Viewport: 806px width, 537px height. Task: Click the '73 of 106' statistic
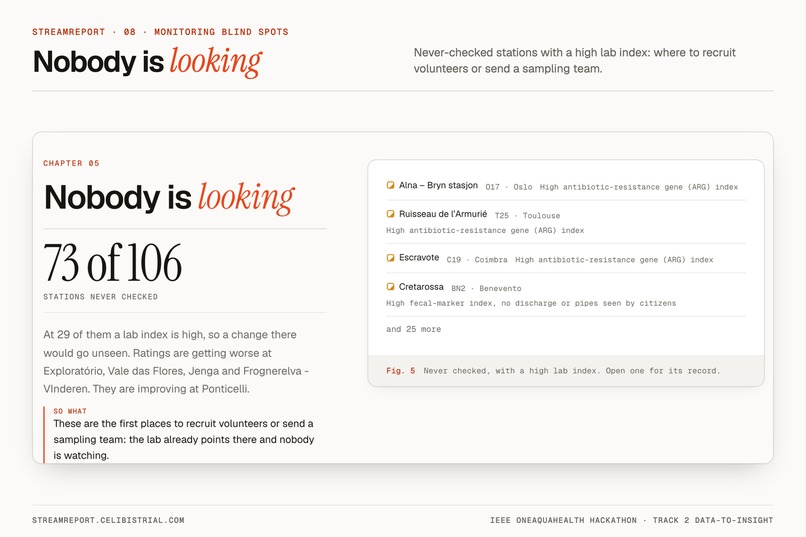(113, 263)
